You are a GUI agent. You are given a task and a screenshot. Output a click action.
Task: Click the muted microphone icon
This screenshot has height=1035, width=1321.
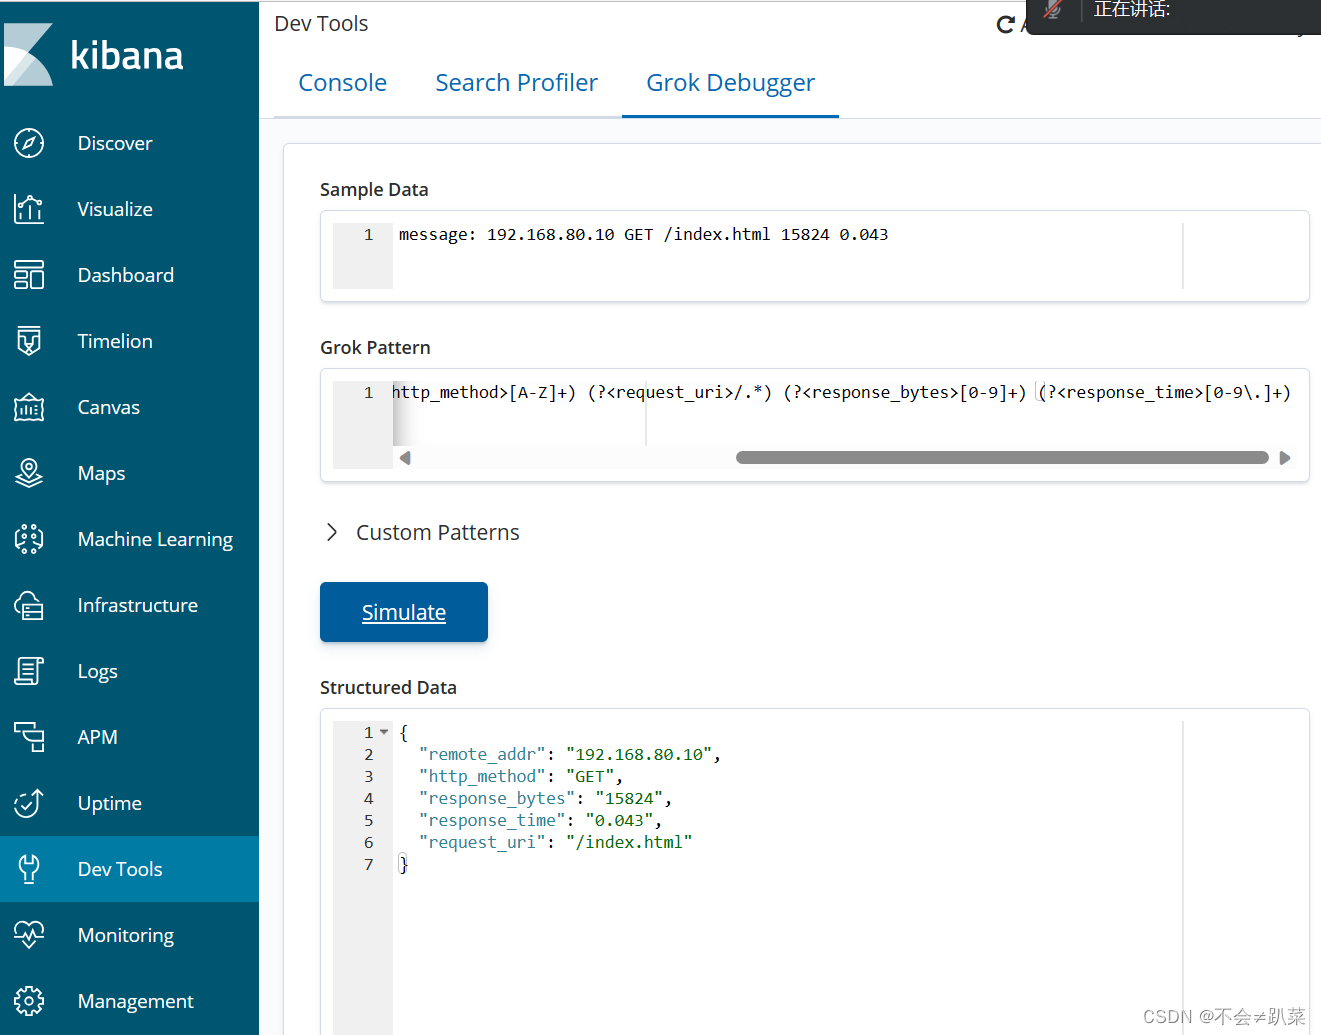(x=1053, y=9)
